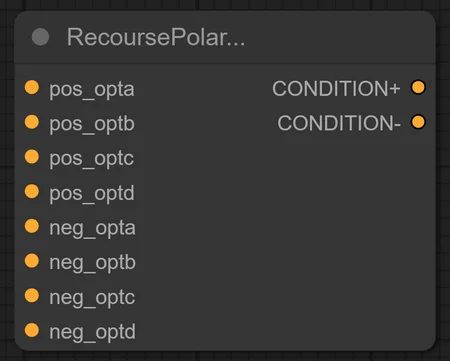Click the neg_optb input socket dot
This screenshot has width=450, height=361.
pyautogui.click(x=32, y=261)
